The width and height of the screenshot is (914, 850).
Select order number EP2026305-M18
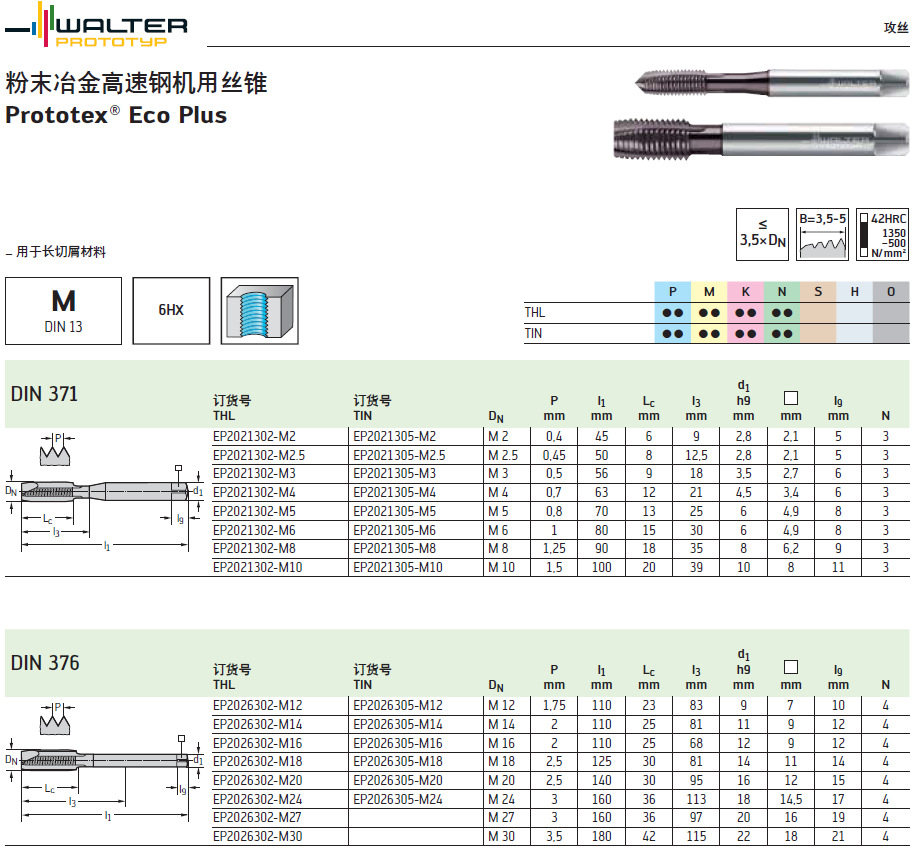pos(398,761)
